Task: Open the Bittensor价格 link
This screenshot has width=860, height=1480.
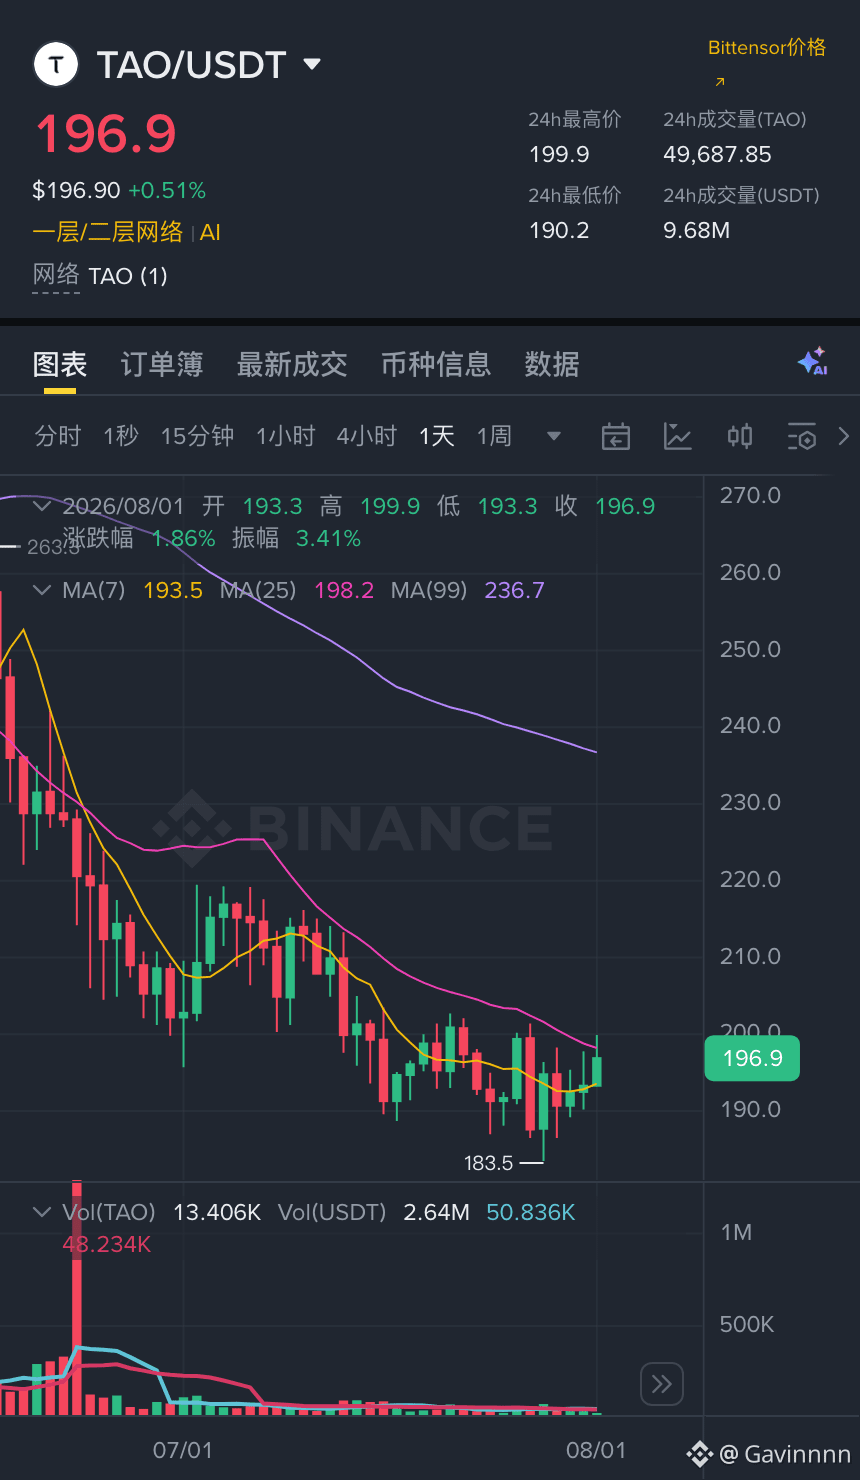Action: [767, 48]
